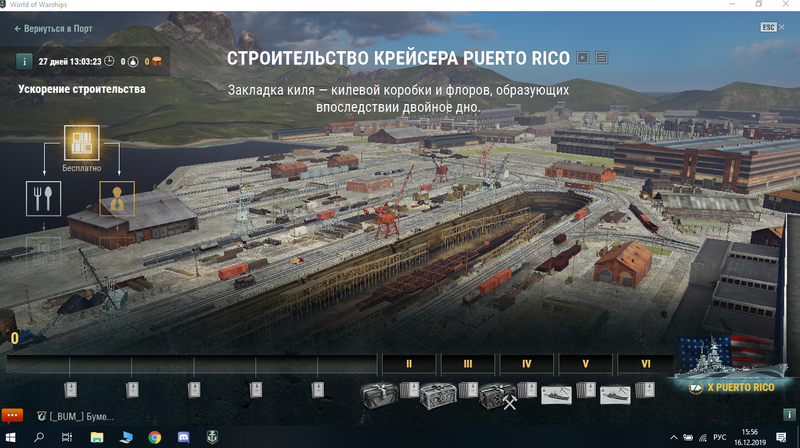Viewport: 800px width, 448px height.
Task: Open the orange chat button
Action: [12, 415]
